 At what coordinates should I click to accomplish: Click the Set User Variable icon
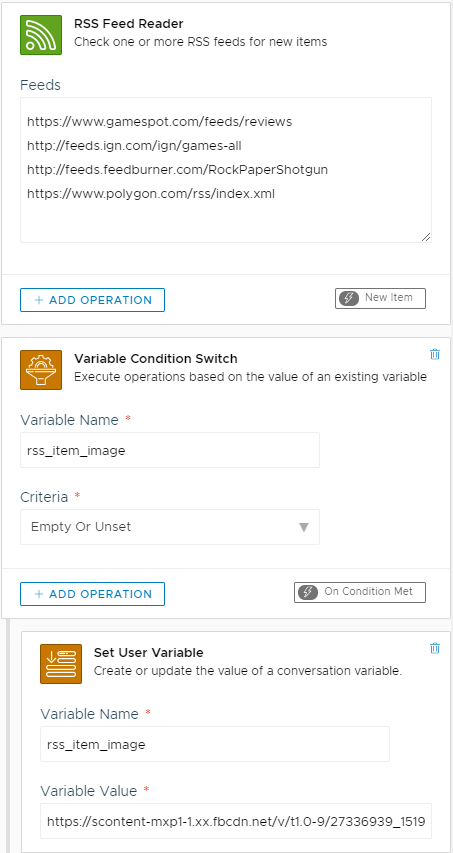[61, 664]
